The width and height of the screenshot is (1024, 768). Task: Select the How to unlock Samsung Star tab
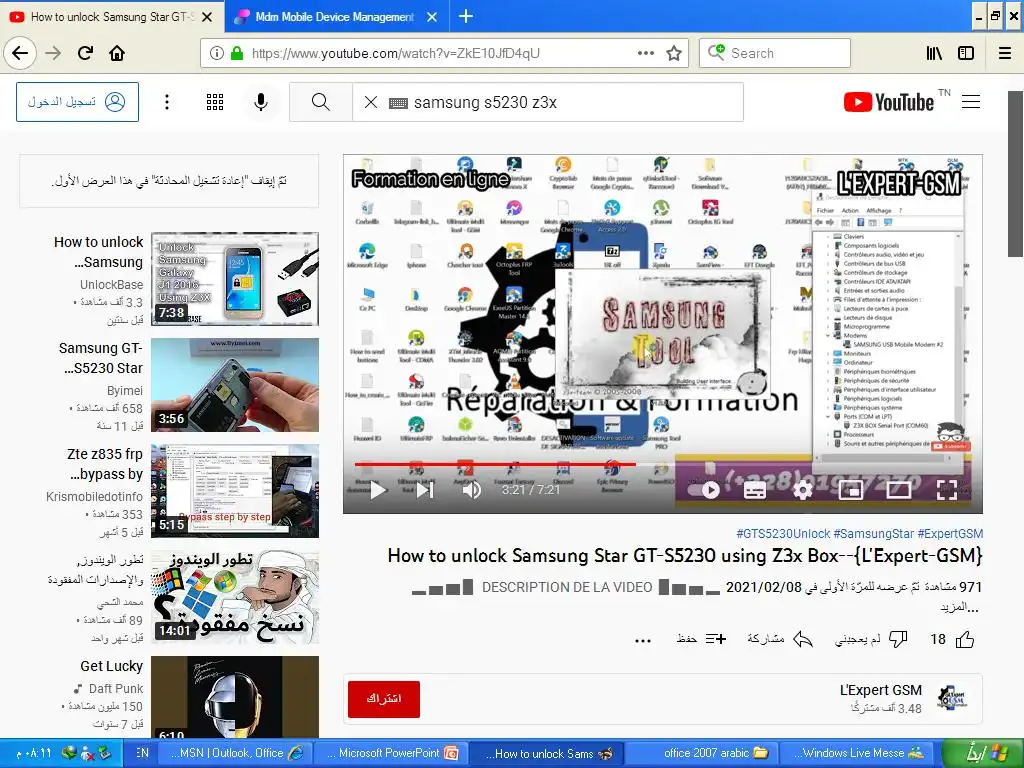pos(112,16)
